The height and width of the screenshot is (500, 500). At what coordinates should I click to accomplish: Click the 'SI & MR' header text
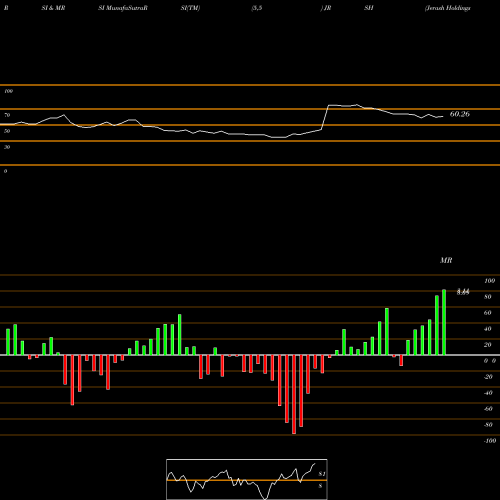pos(53,8)
